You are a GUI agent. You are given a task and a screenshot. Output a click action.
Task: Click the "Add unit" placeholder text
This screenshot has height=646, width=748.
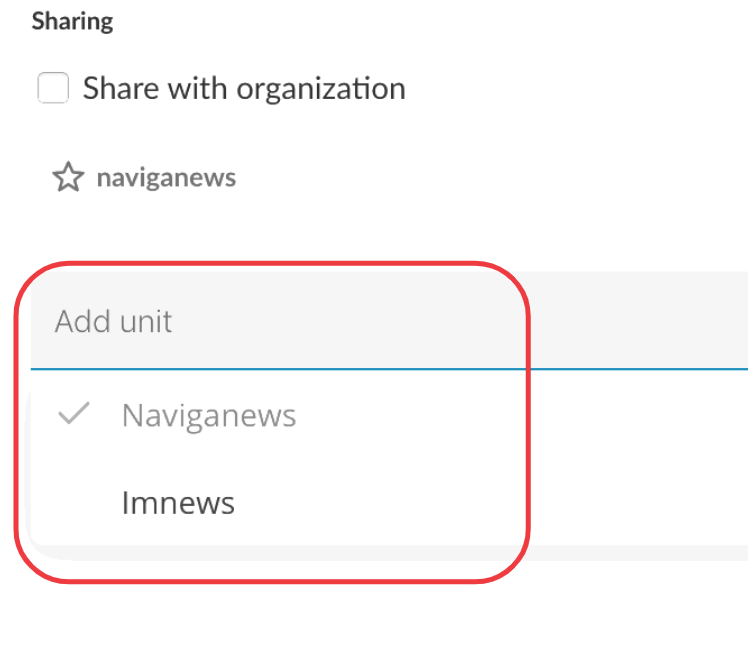[x=113, y=322]
